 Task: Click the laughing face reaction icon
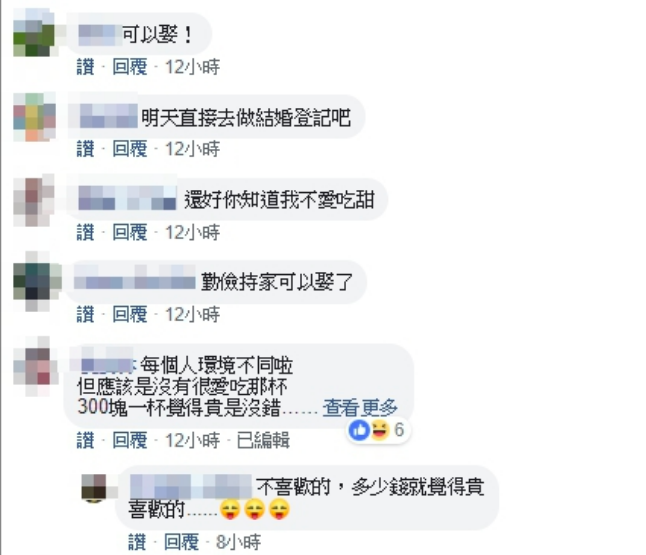click(x=380, y=431)
